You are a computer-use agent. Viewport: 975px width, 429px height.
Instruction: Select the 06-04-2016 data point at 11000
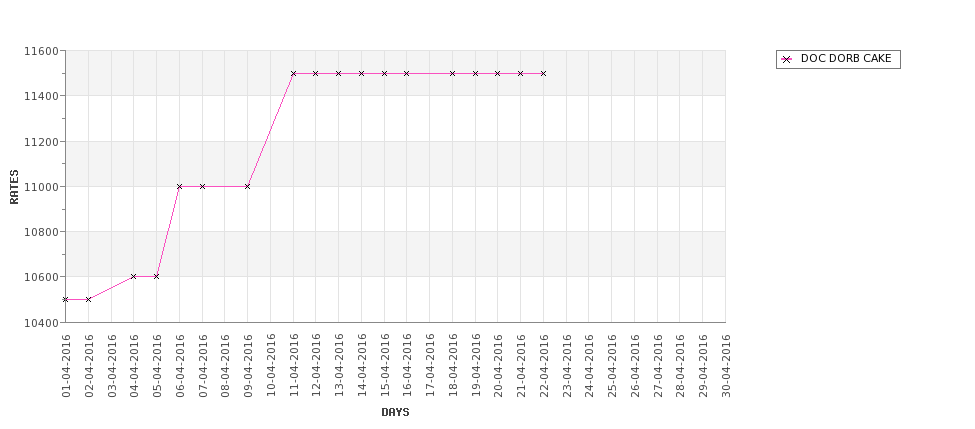coord(179,187)
